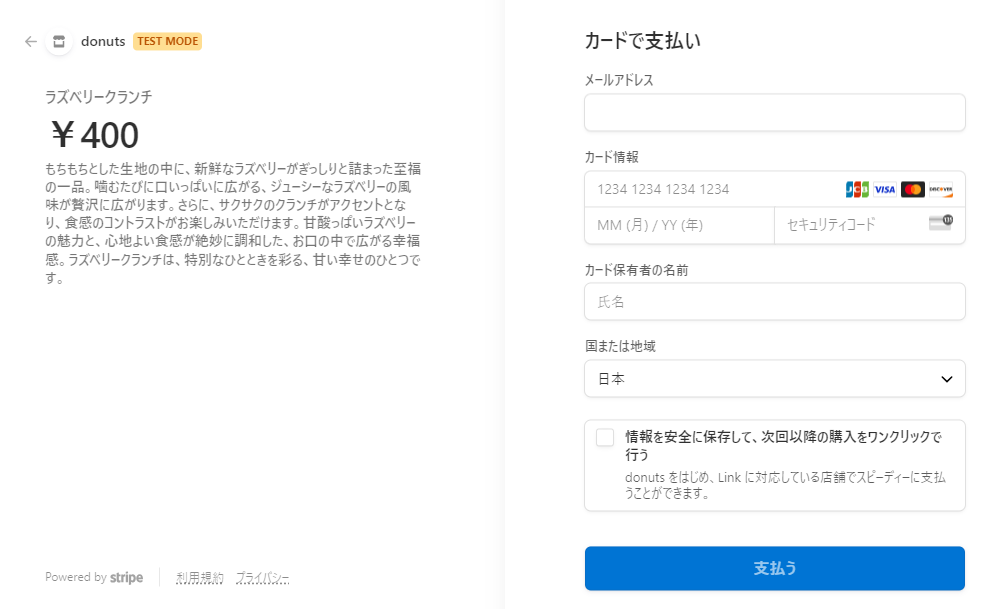Click the card number input field

tap(710, 189)
